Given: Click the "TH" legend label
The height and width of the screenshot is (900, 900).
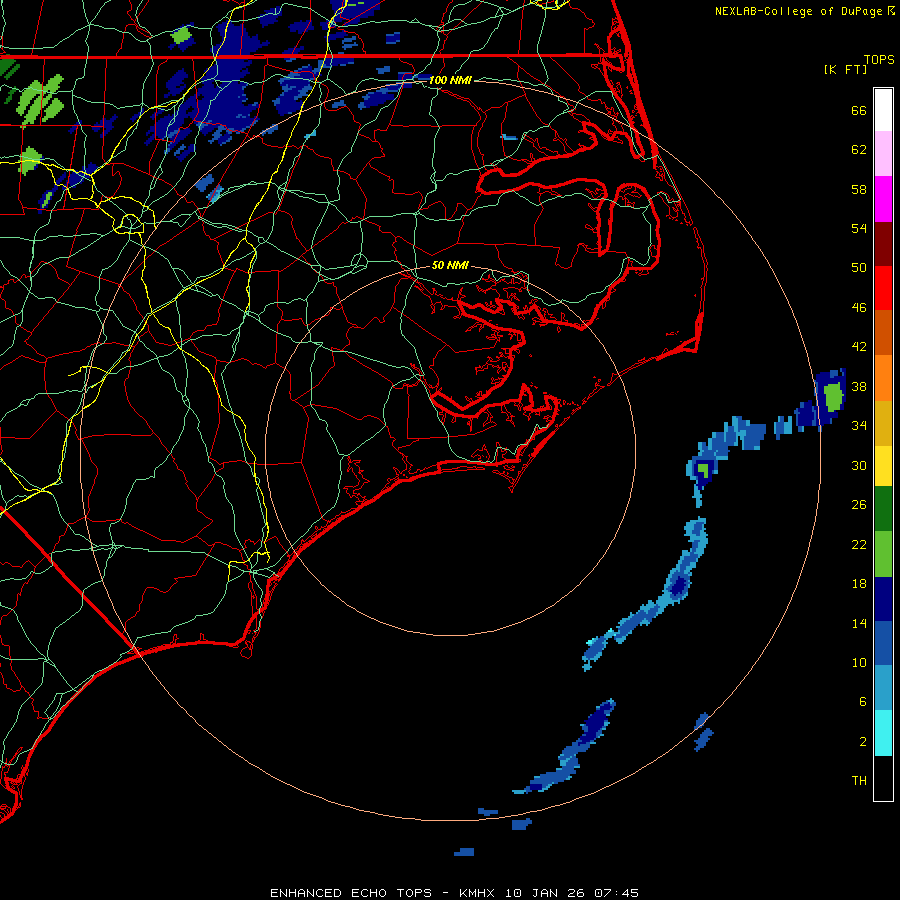Looking at the screenshot, I should (x=859, y=781).
